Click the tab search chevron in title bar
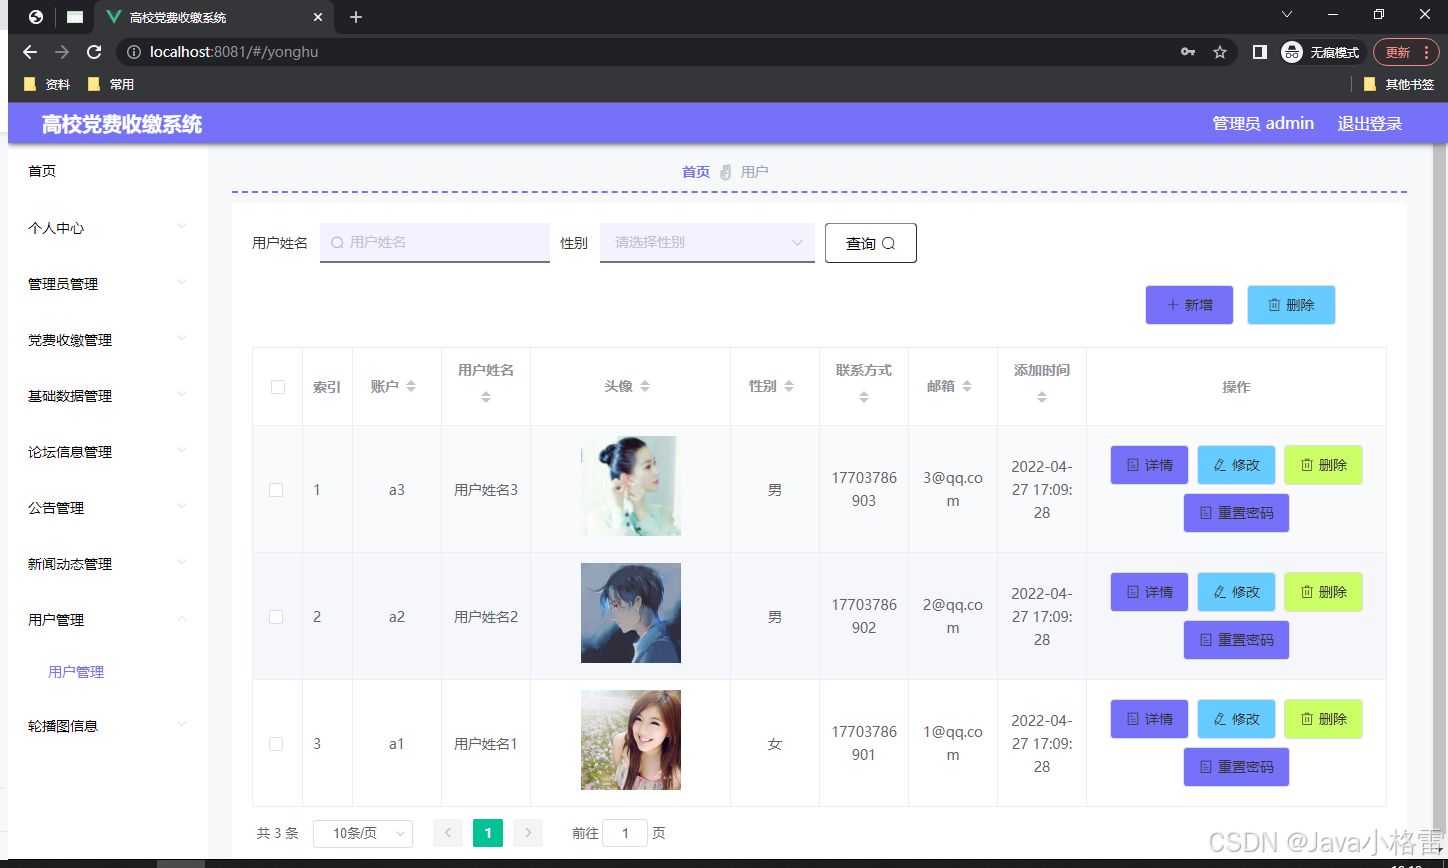Image resolution: width=1448 pixels, height=868 pixels. pyautogui.click(x=1287, y=14)
